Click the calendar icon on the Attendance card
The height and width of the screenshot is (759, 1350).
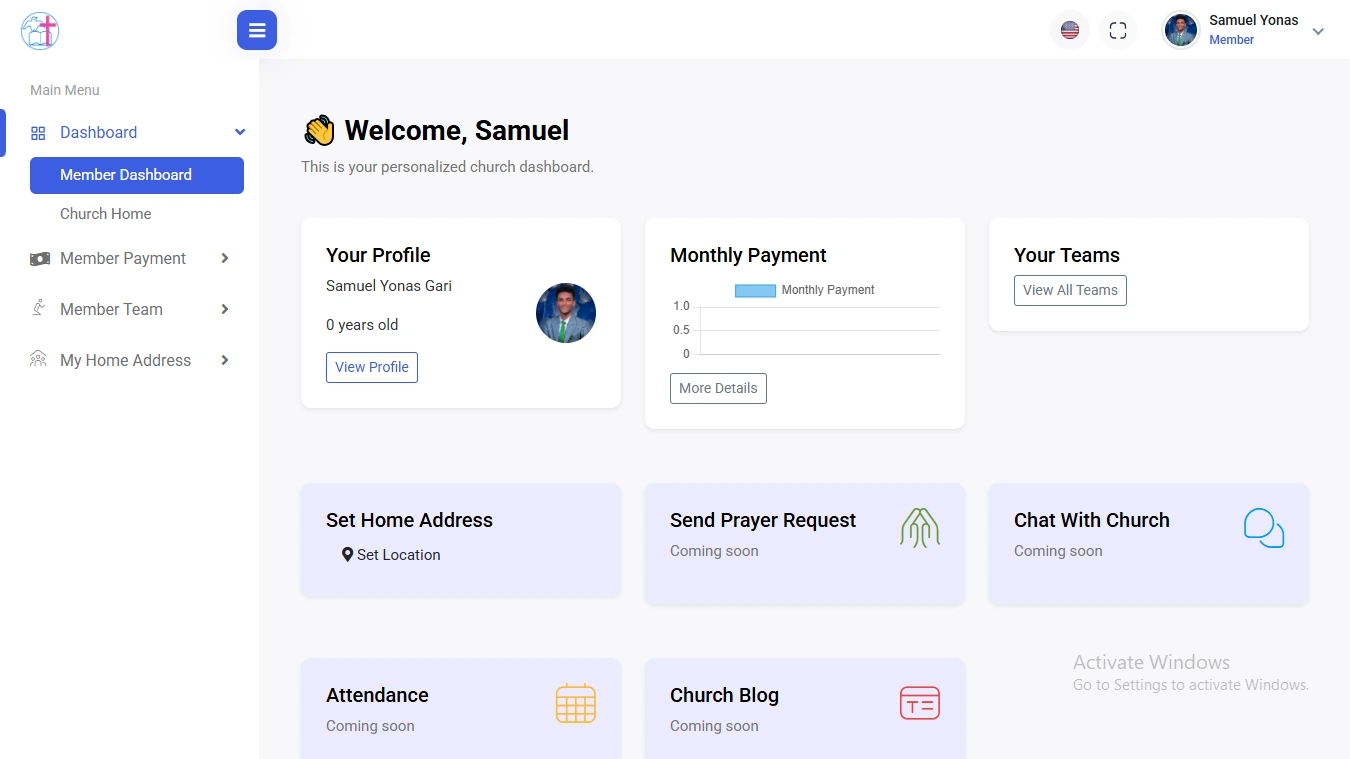[575, 703]
